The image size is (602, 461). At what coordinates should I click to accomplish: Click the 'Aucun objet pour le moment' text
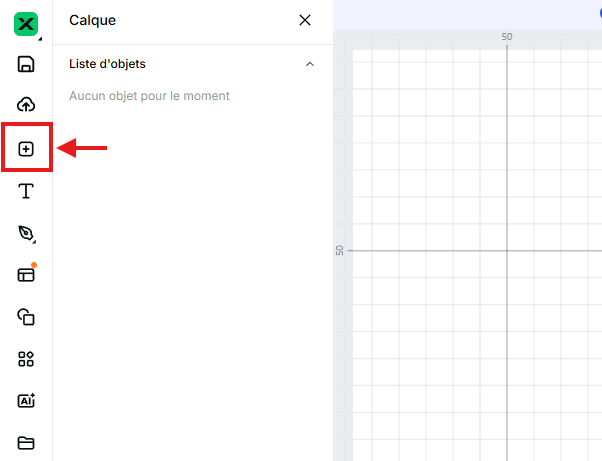tap(149, 96)
